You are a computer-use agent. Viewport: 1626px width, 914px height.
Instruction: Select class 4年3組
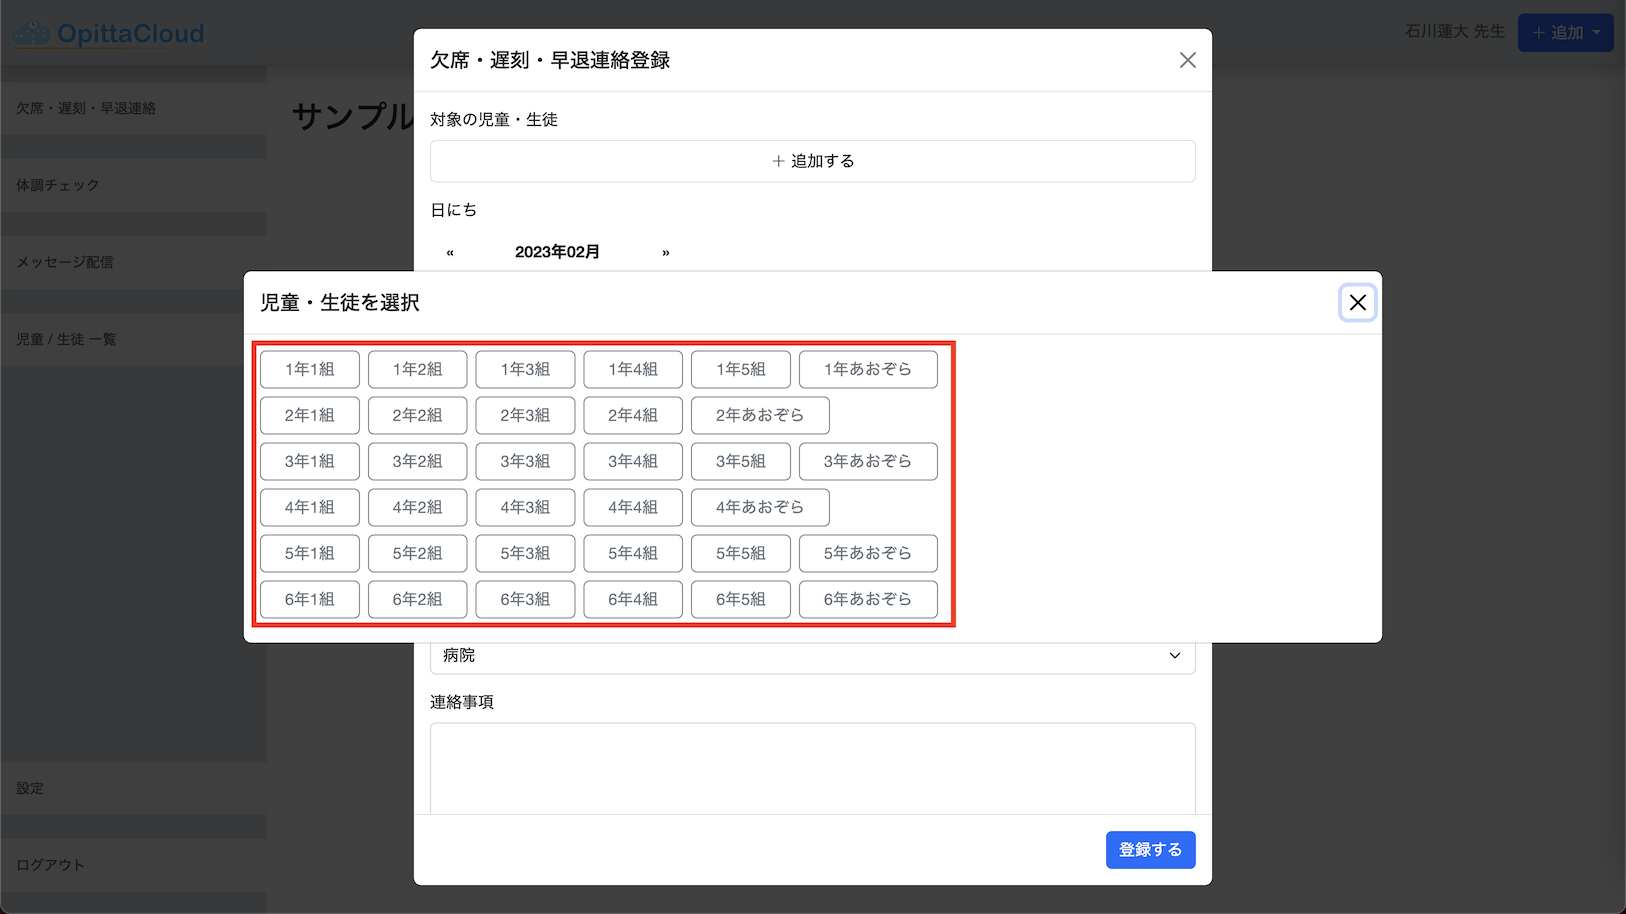(525, 507)
